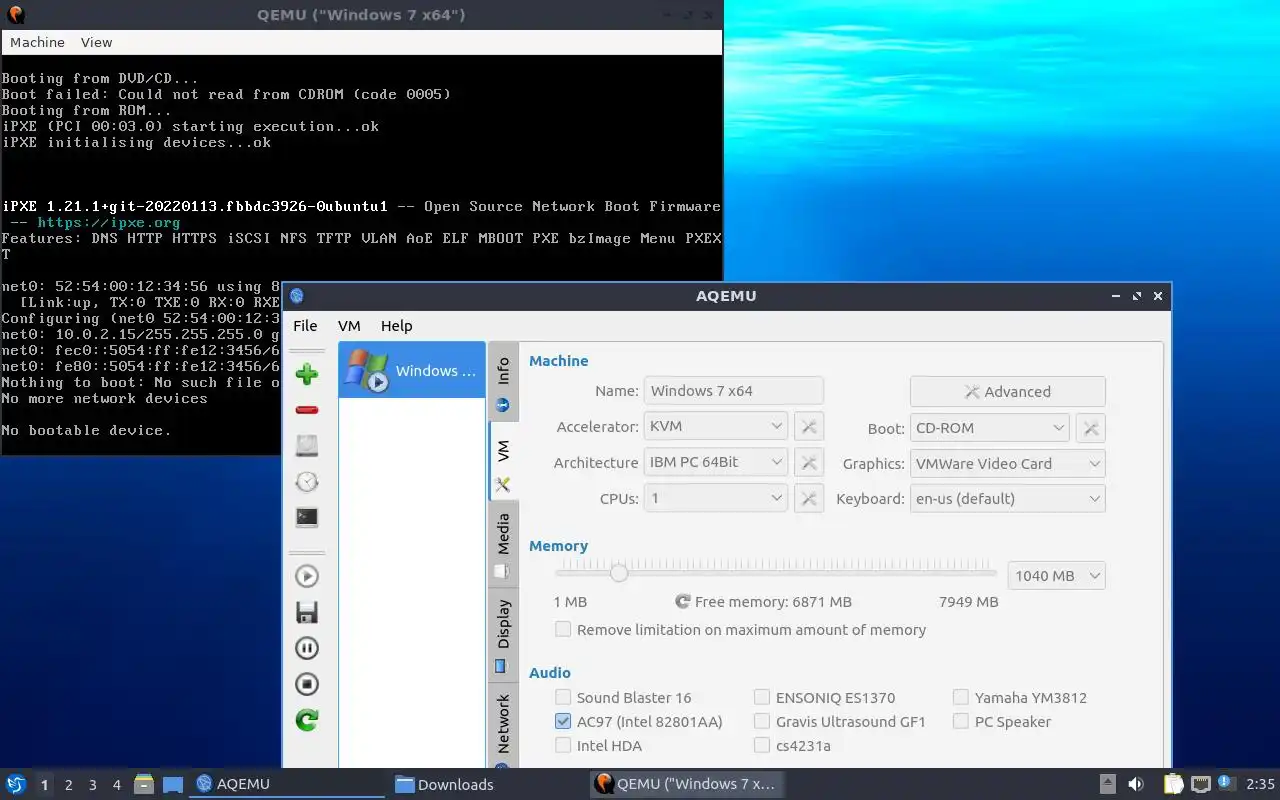
Task: Open the File menu in AQEMU
Action: click(x=305, y=326)
